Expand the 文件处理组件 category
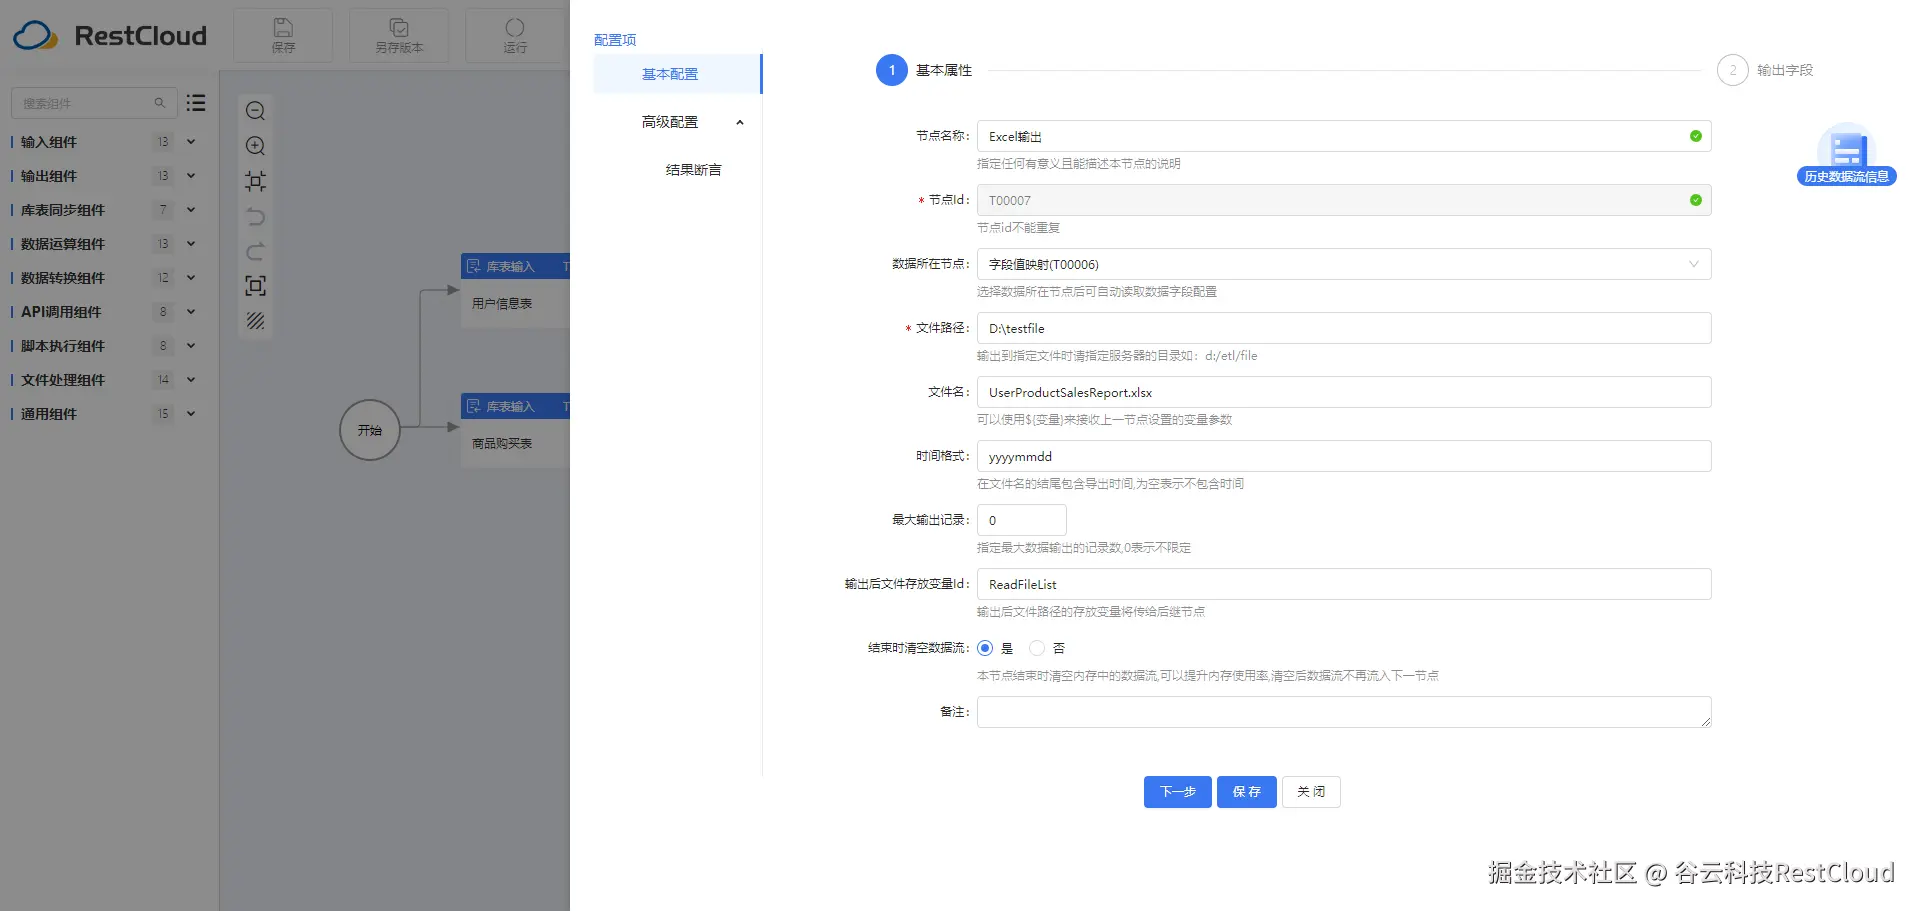The height and width of the screenshot is (911, 1920). click(190, 380)
